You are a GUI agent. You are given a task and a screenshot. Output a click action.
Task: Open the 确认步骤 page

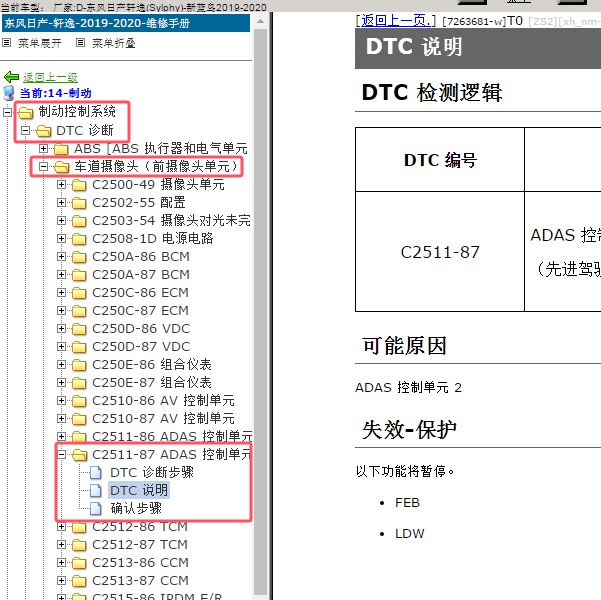pyautogui.click(x=136, y=508)
